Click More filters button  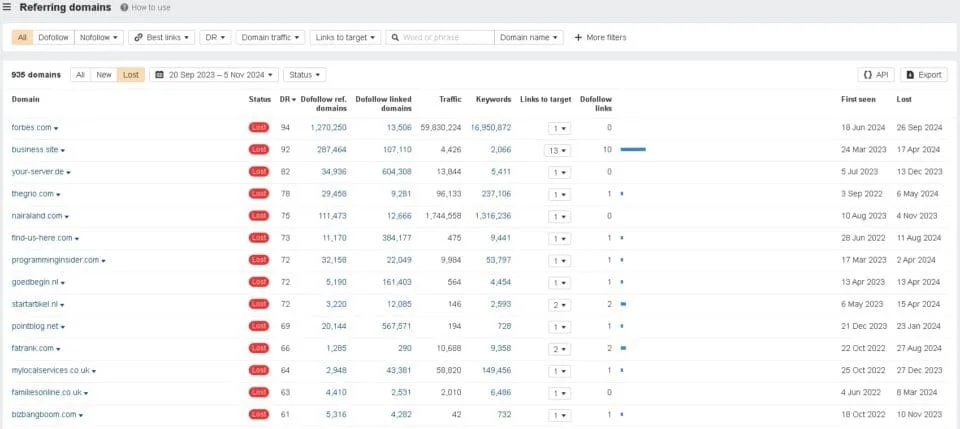tap(600, 37)
